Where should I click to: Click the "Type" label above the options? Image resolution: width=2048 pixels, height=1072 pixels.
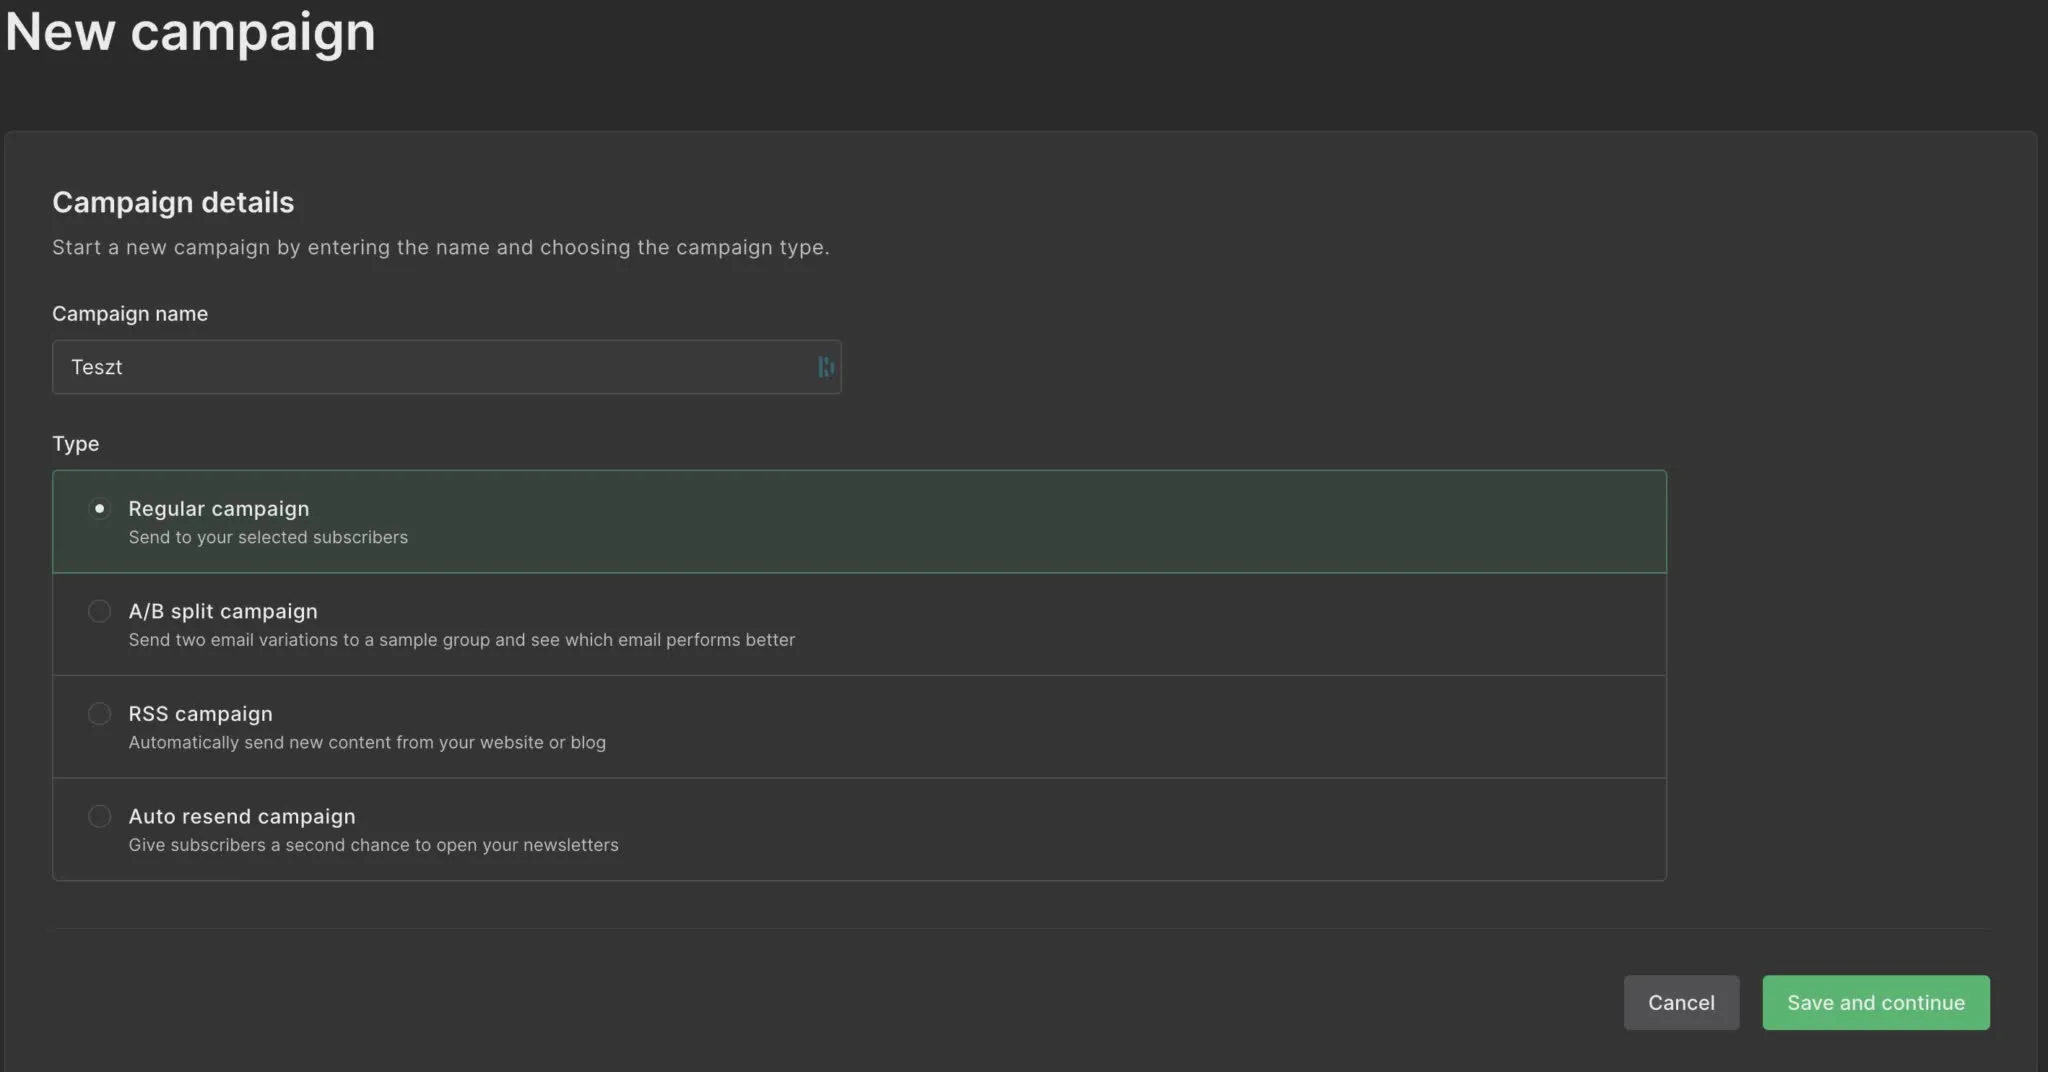[75, 444]
